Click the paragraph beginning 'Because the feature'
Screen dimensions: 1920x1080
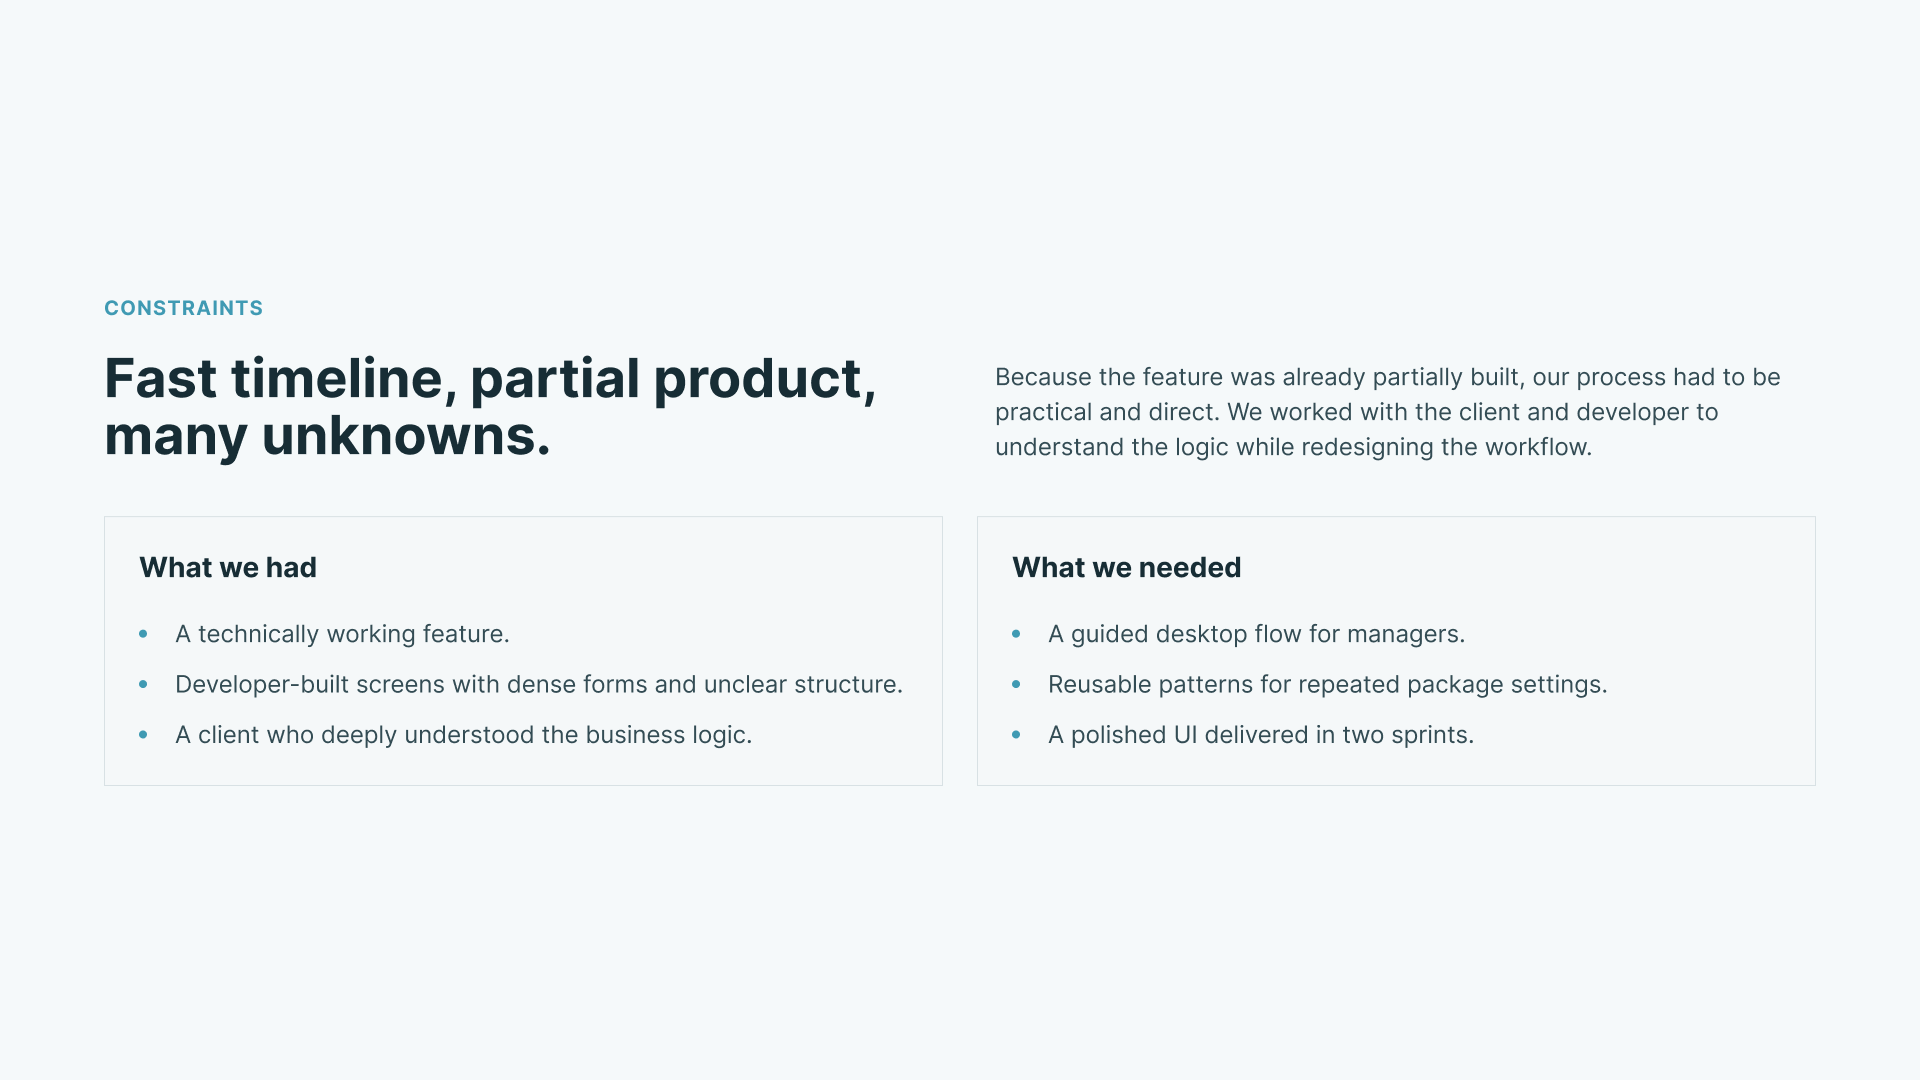(x=1388, y=412)
